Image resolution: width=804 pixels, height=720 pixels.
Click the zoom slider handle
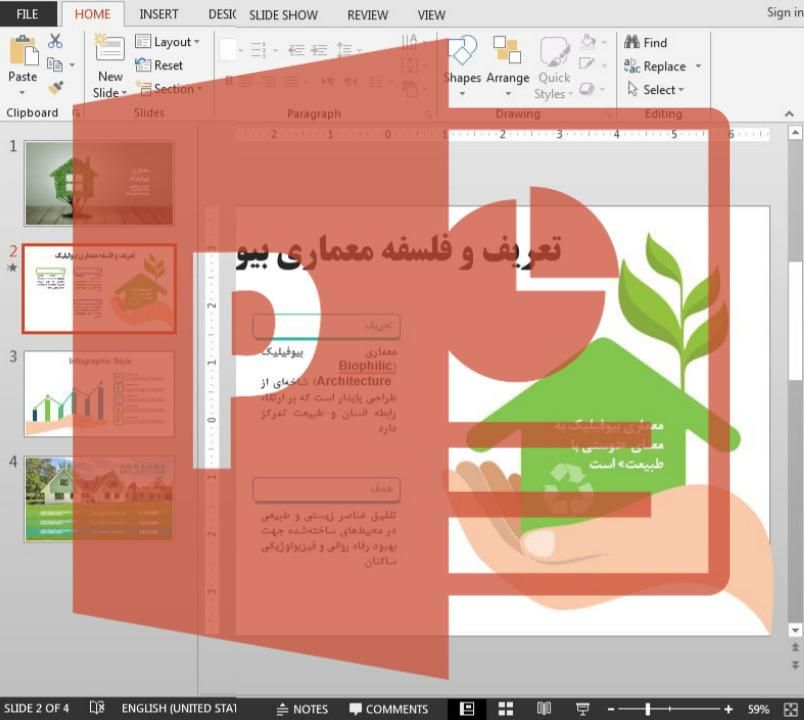pyautogui.click(x=648, y=709)
